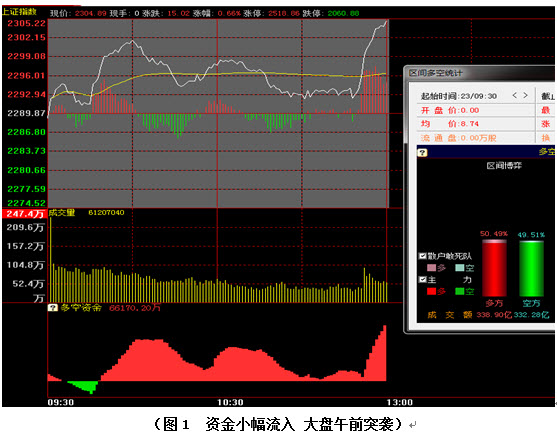Click the green 空方 49.51% bar
Screen dimensions: 557x440
531,269
